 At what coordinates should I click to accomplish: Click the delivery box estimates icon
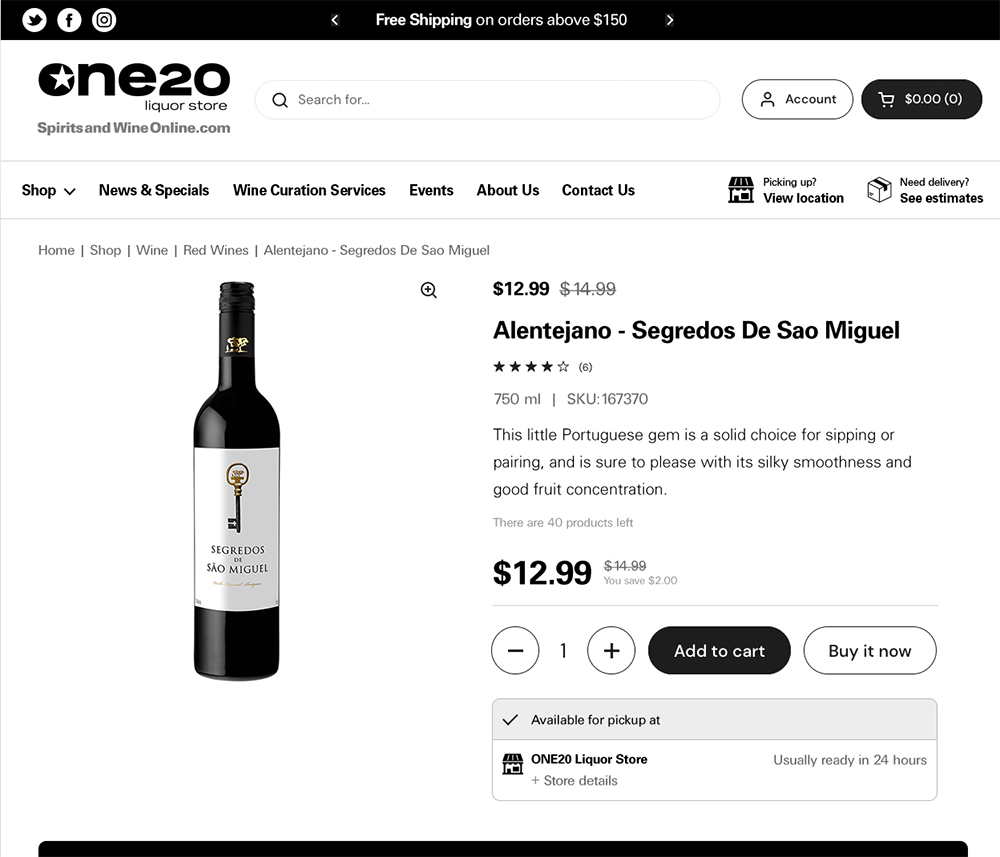click(879, 190)
